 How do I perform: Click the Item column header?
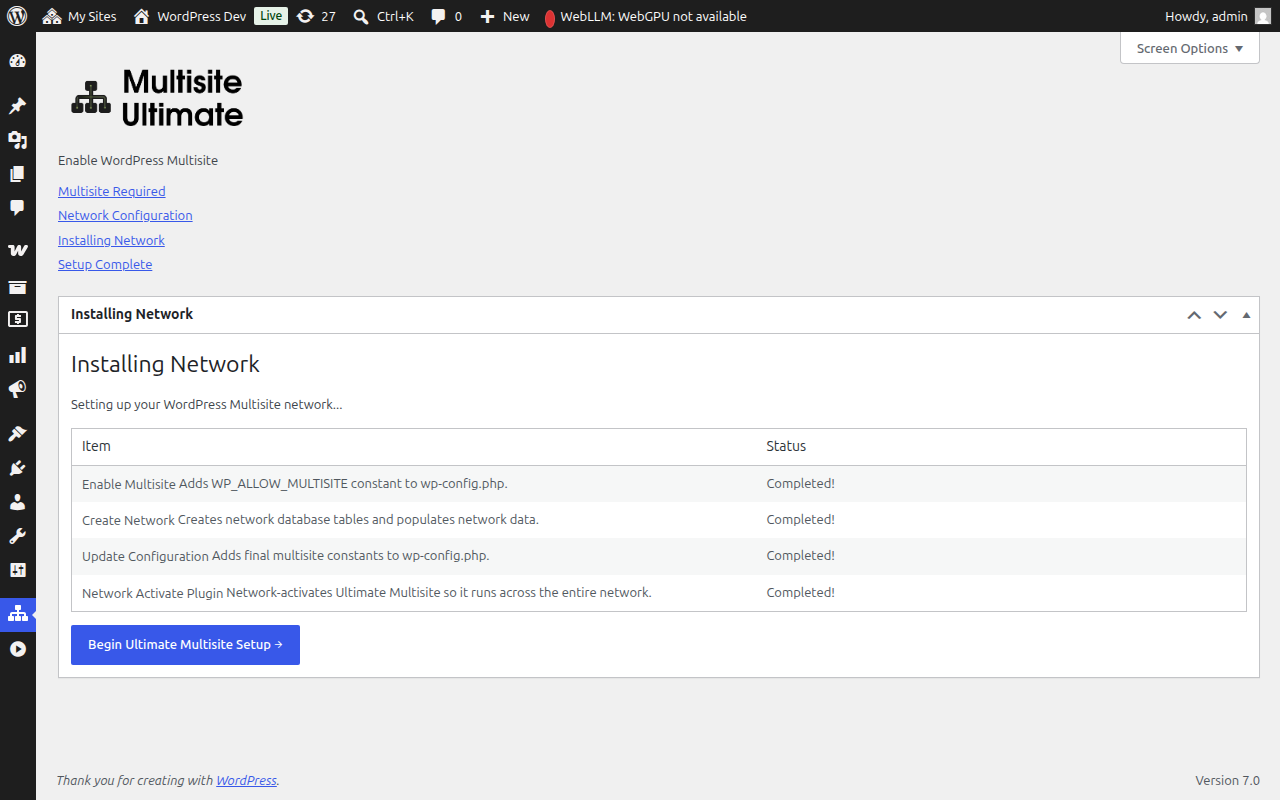[x=96, y=446]
